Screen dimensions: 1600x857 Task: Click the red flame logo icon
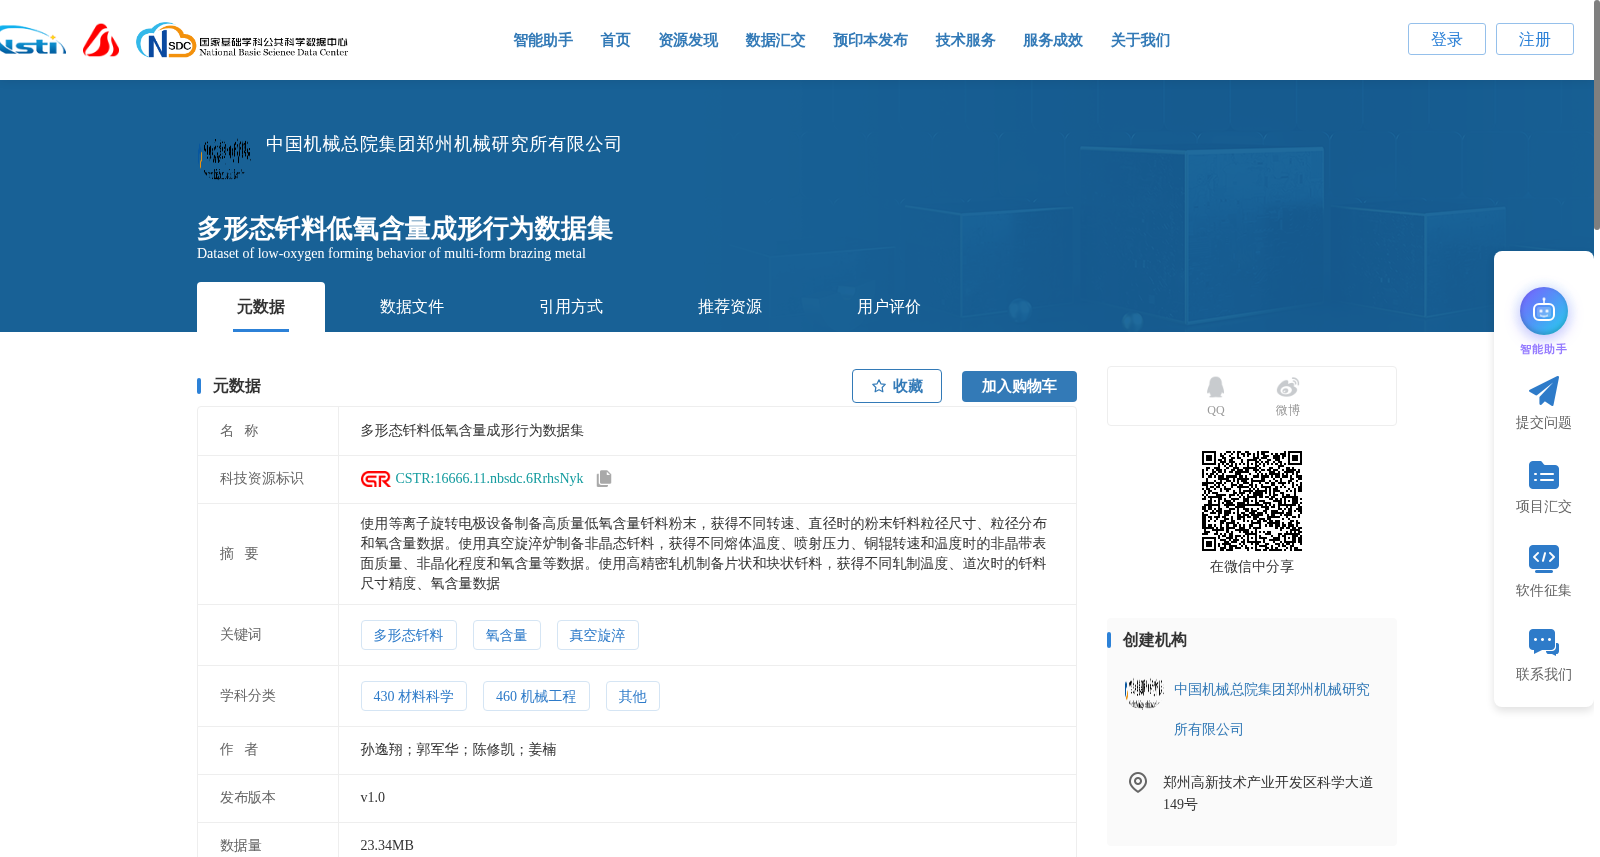tap(101, 40)
